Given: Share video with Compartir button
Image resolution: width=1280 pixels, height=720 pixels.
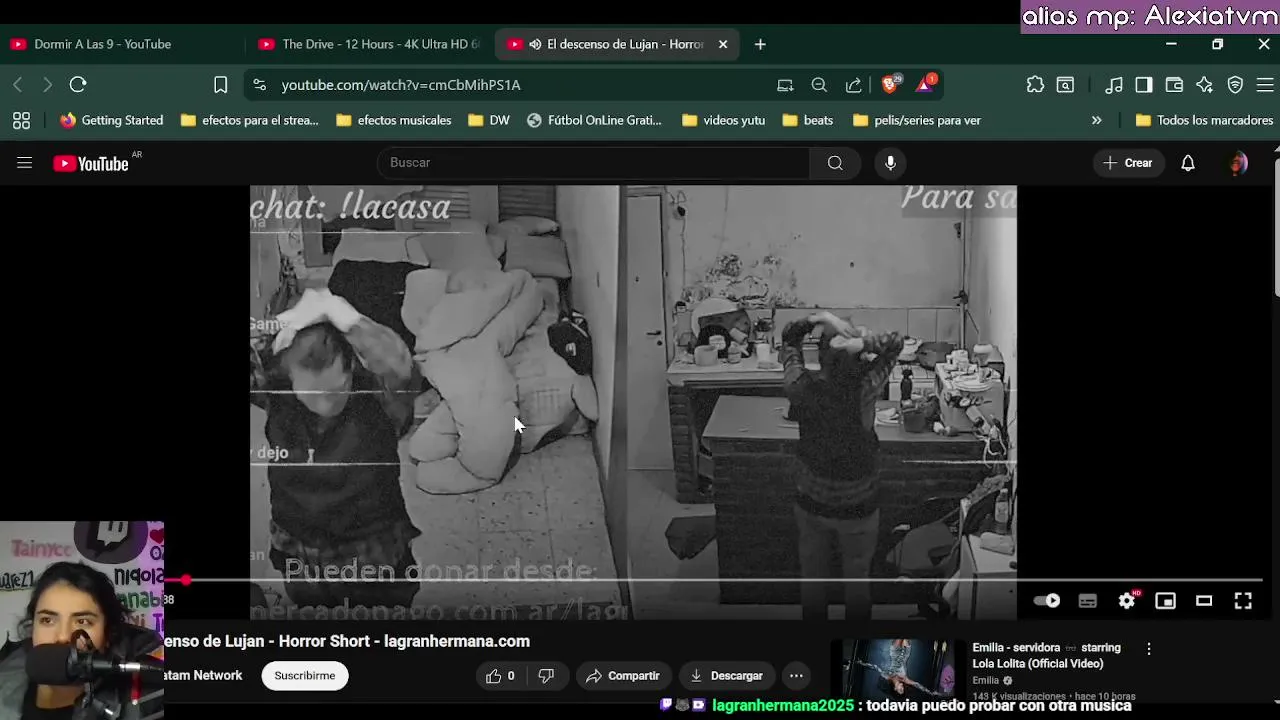Looking at the screenshot, I should [x=623, y=676].
